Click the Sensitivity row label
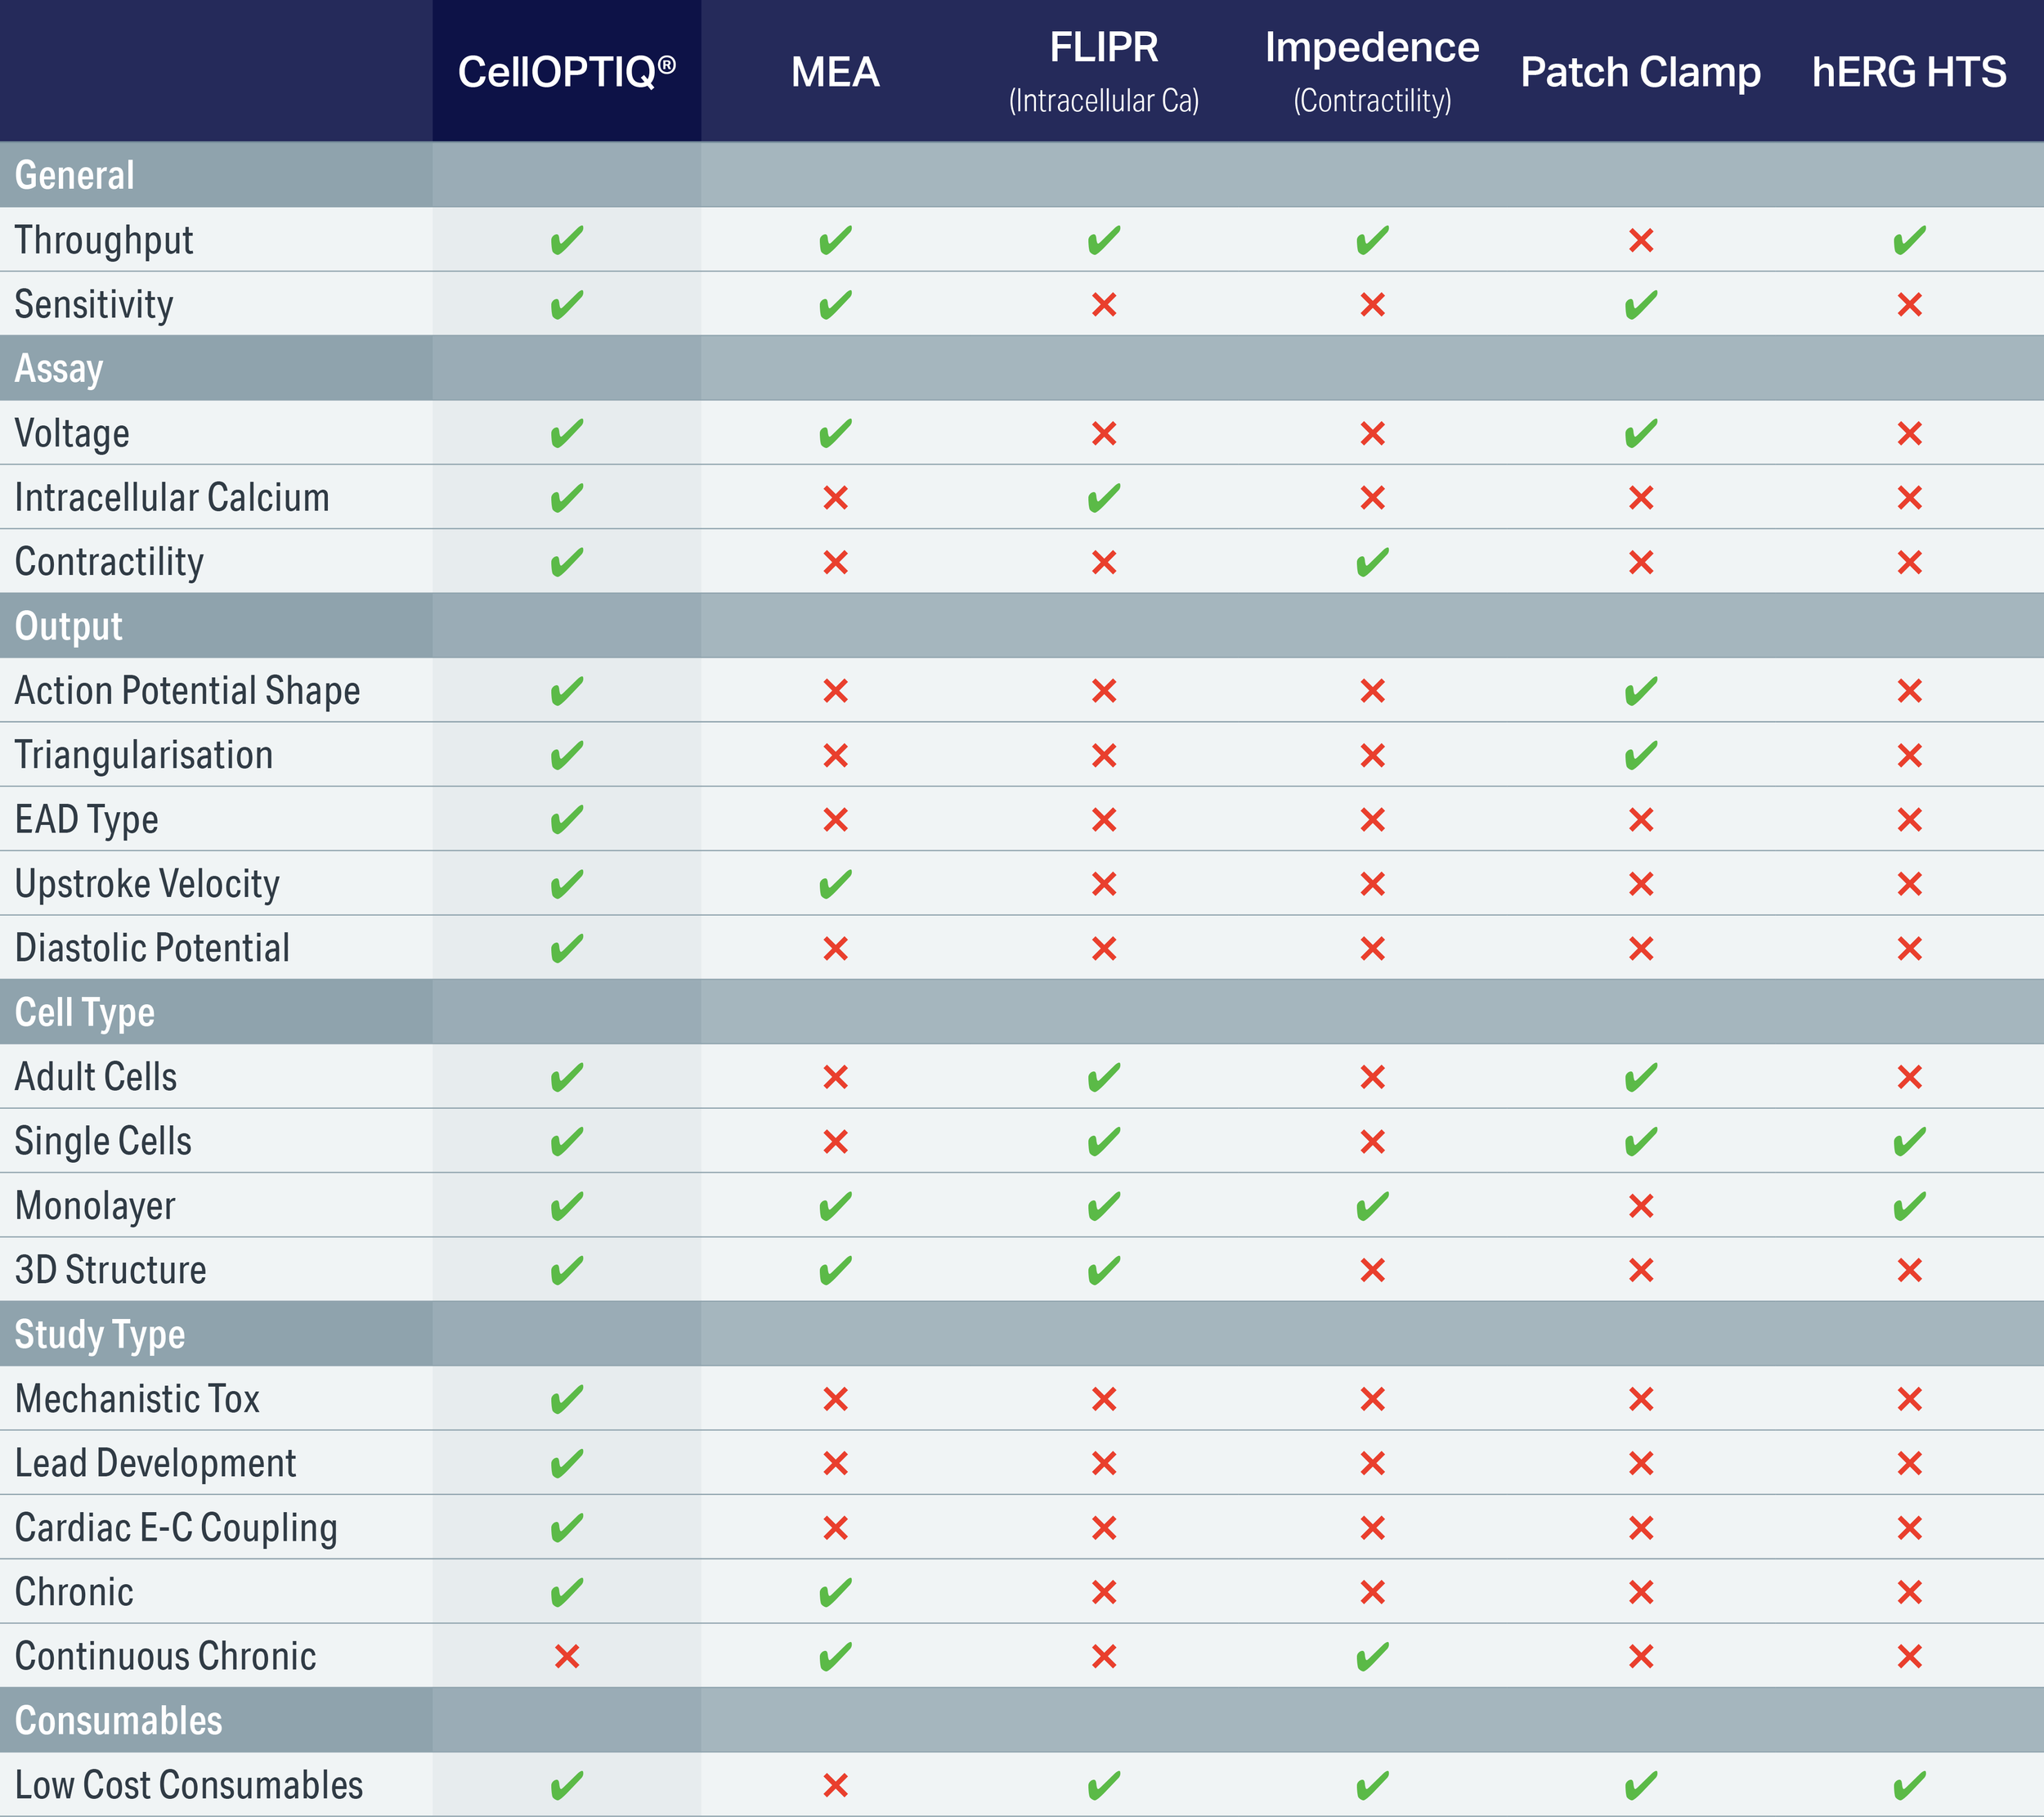 pos(94,305)
